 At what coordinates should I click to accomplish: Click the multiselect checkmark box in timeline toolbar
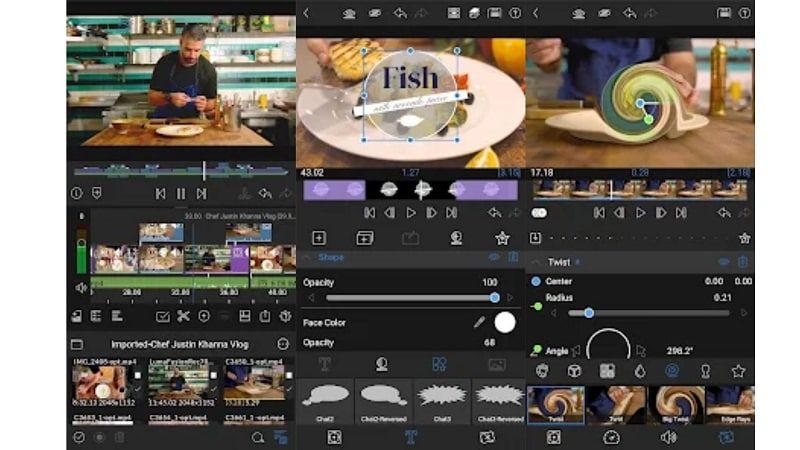tap(162, 317)
